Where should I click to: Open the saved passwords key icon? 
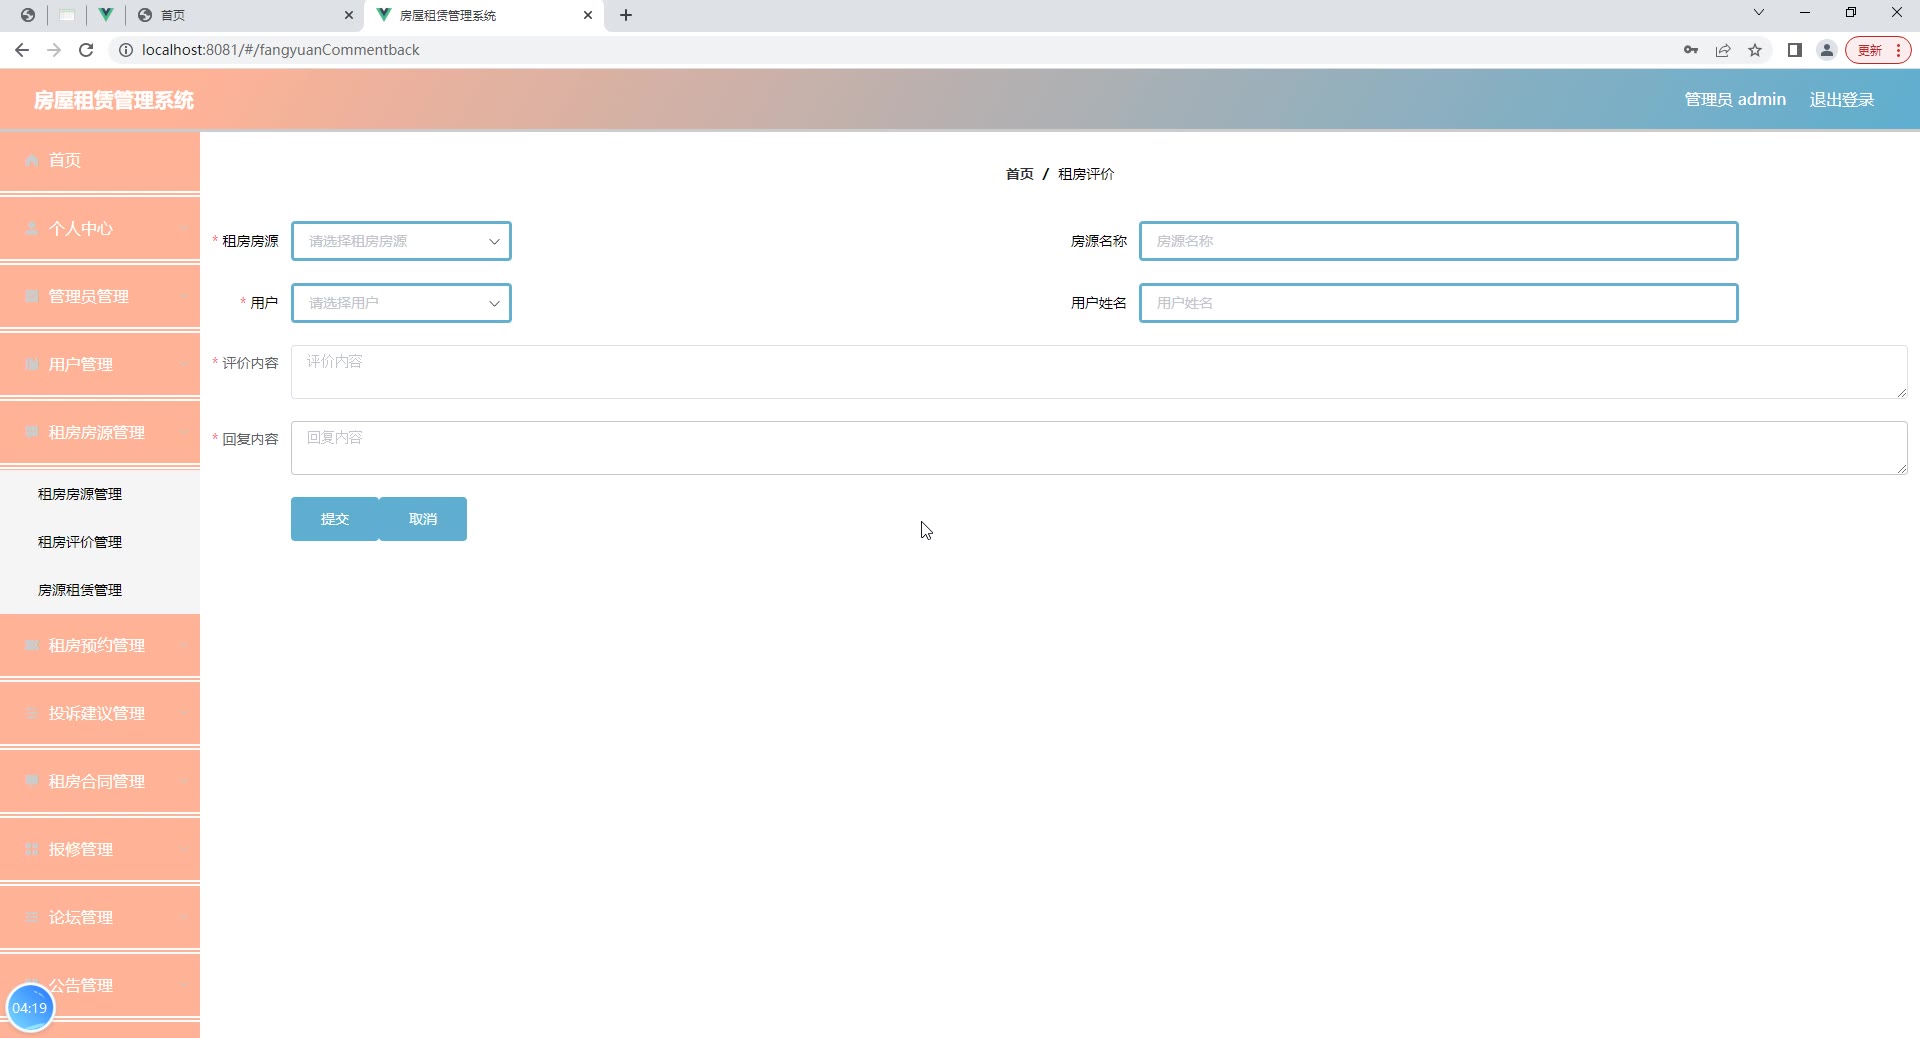point(1691,50)
